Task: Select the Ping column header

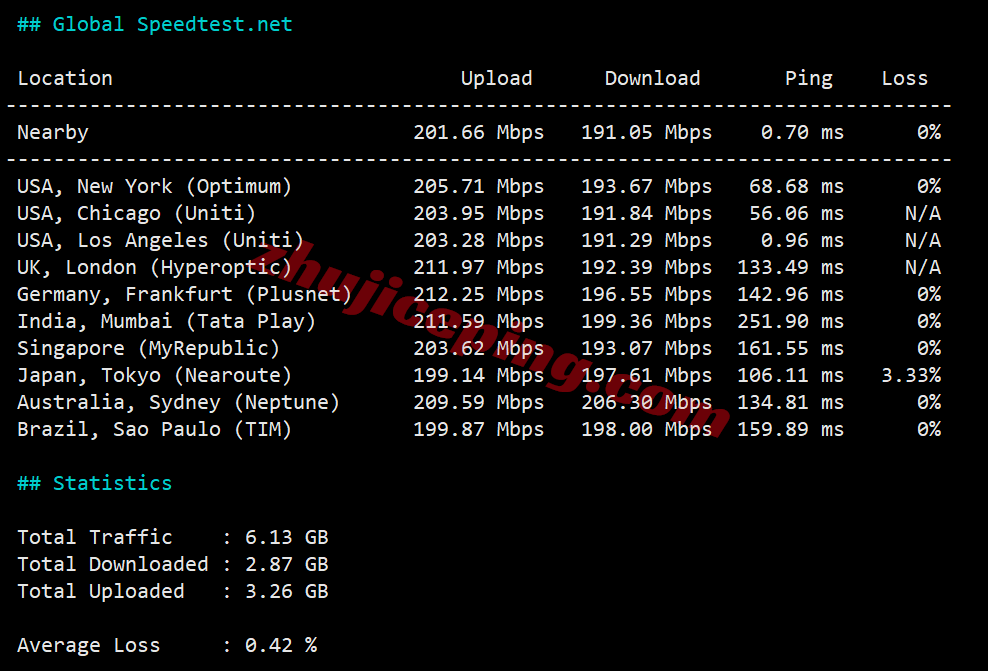Action: (809, 78)
